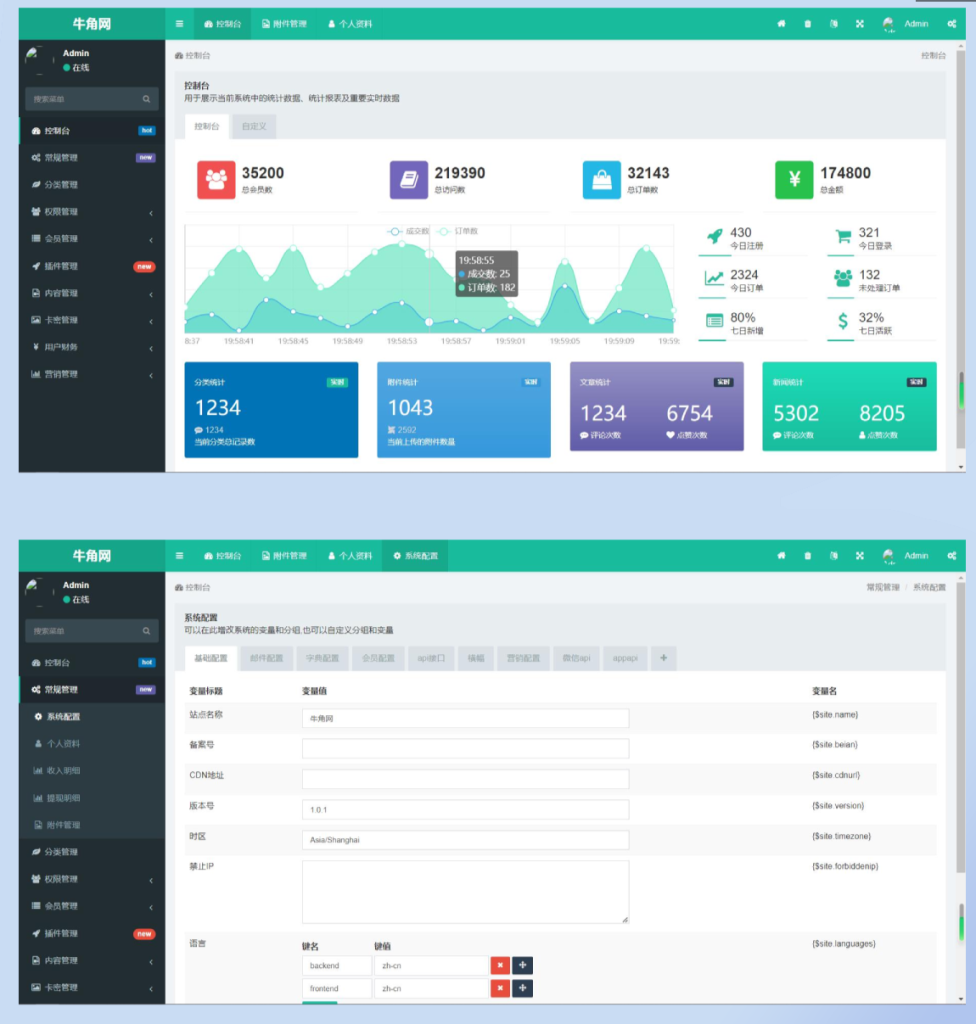Open 收入明细 in the sidebar submenu

pyautogui.click(x=63, y=771)
